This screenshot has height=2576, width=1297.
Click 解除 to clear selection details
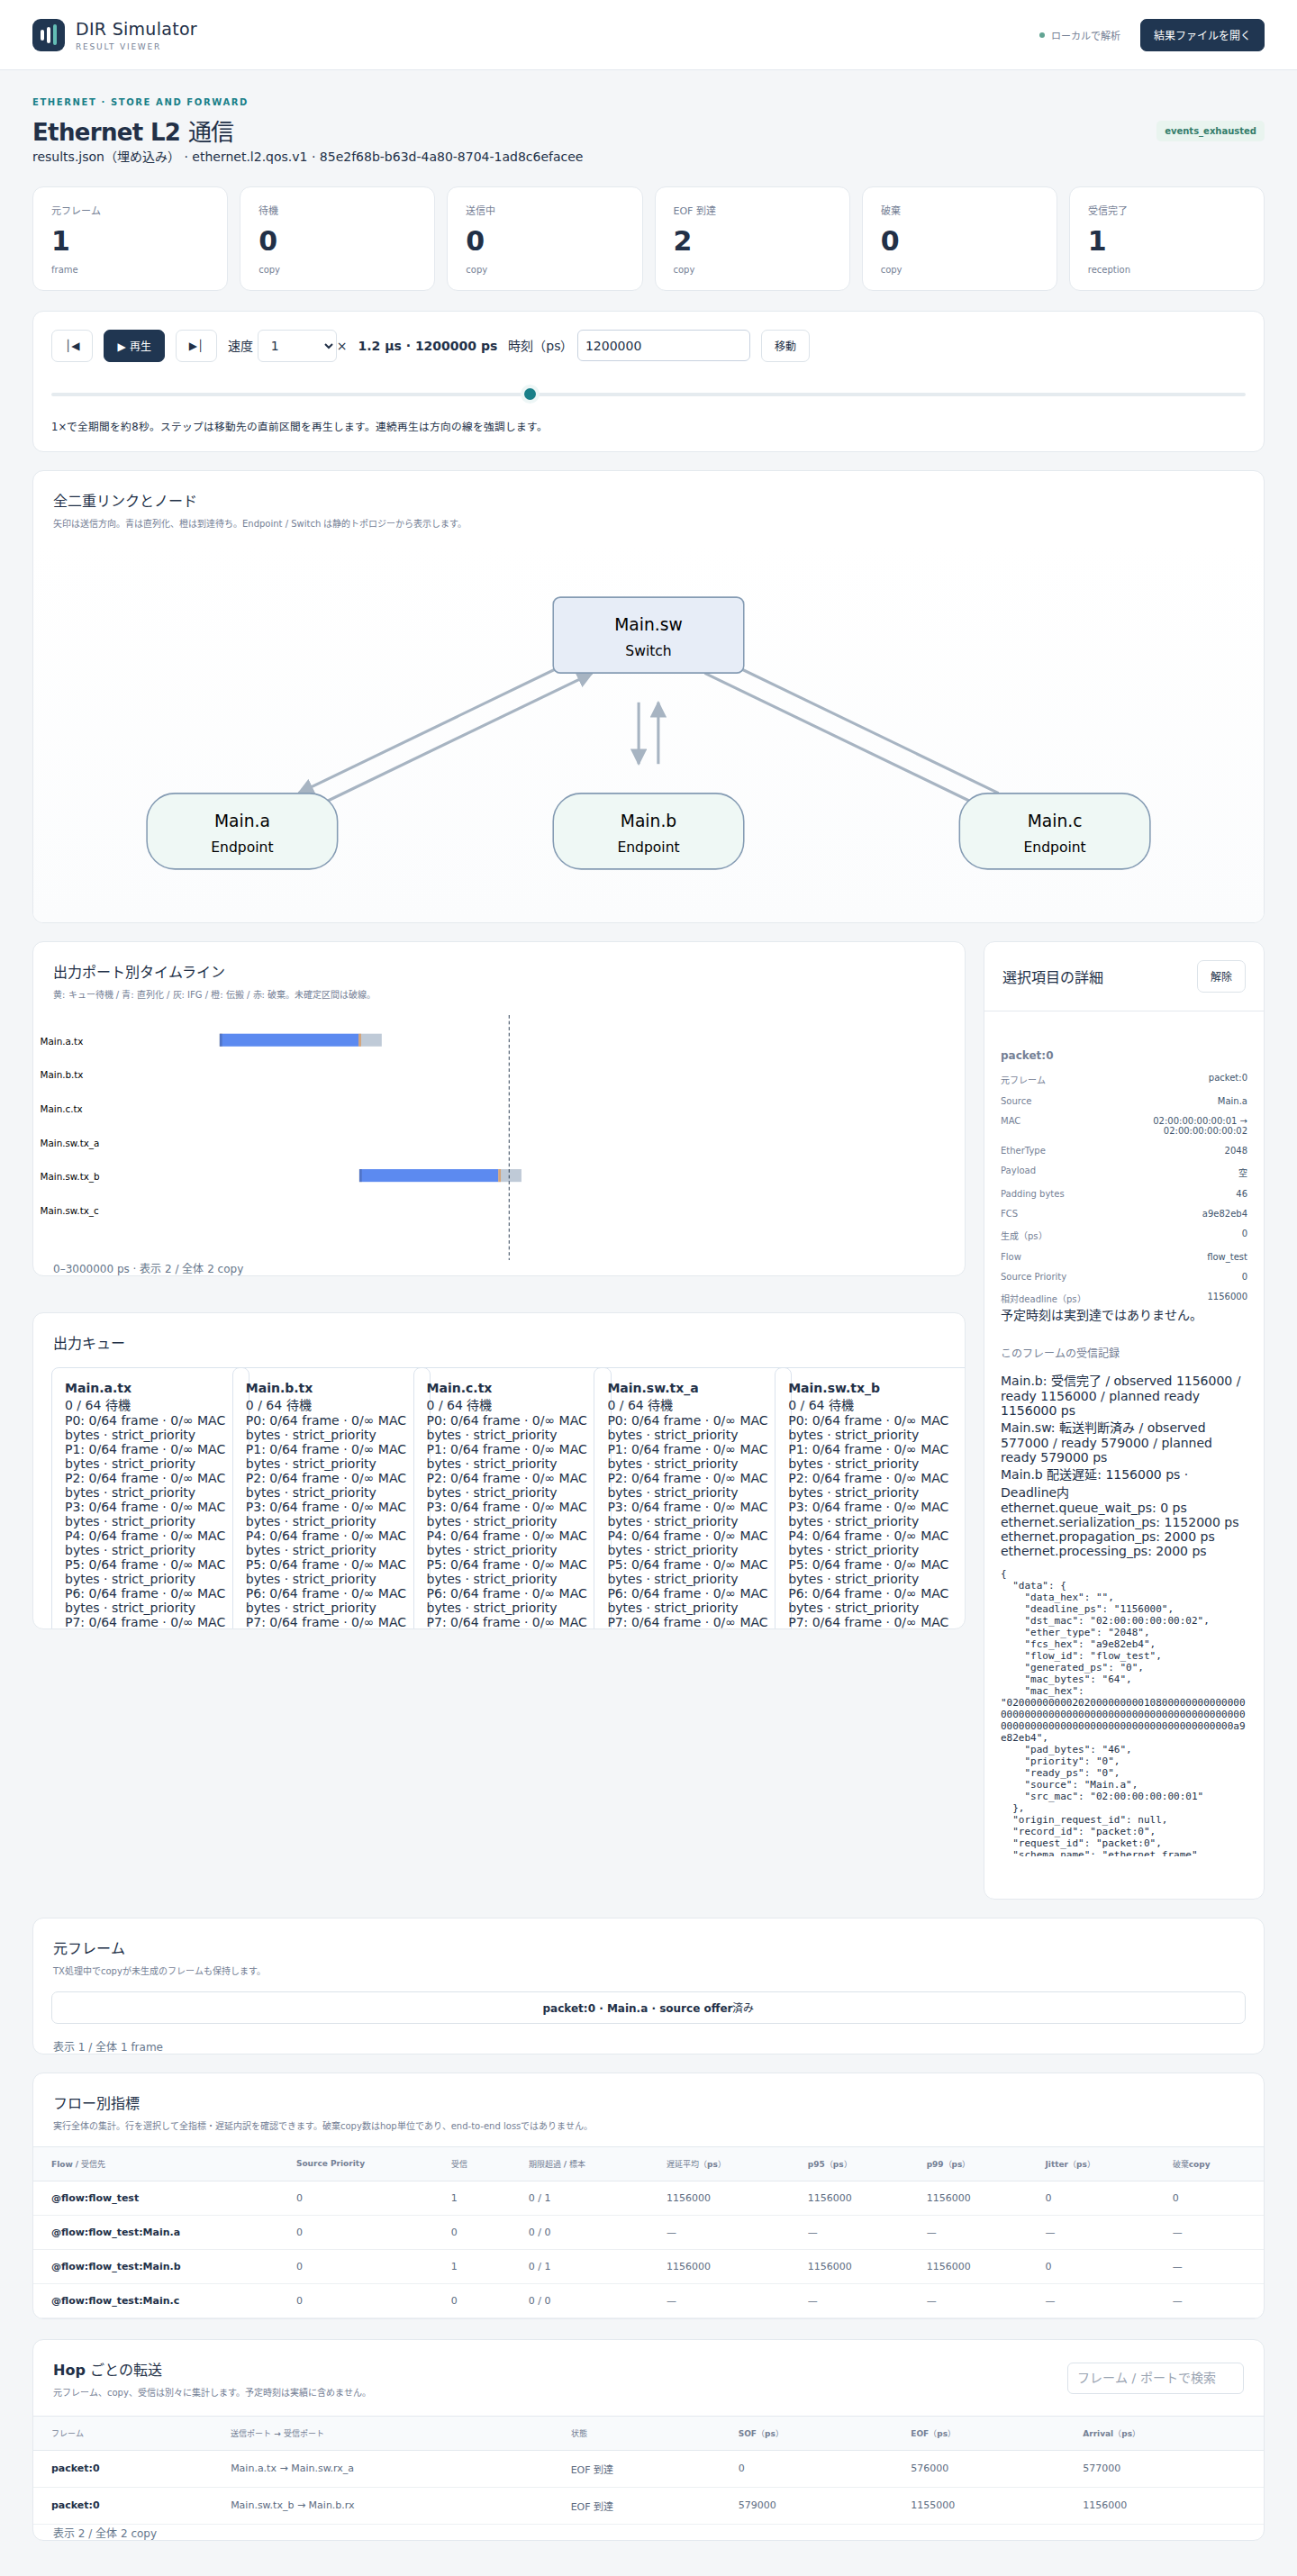point(1221,977)
